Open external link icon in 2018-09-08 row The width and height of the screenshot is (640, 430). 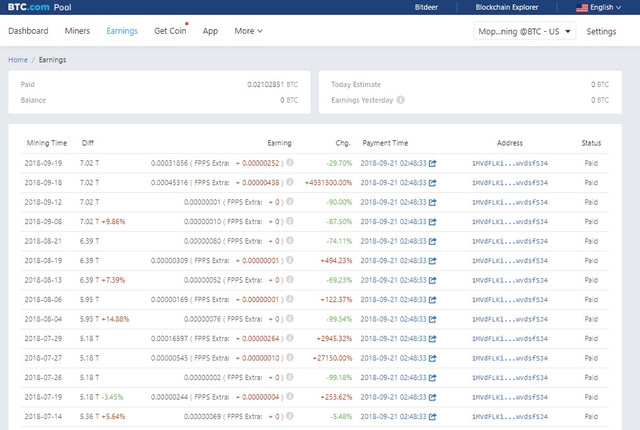tap(433, 222)
